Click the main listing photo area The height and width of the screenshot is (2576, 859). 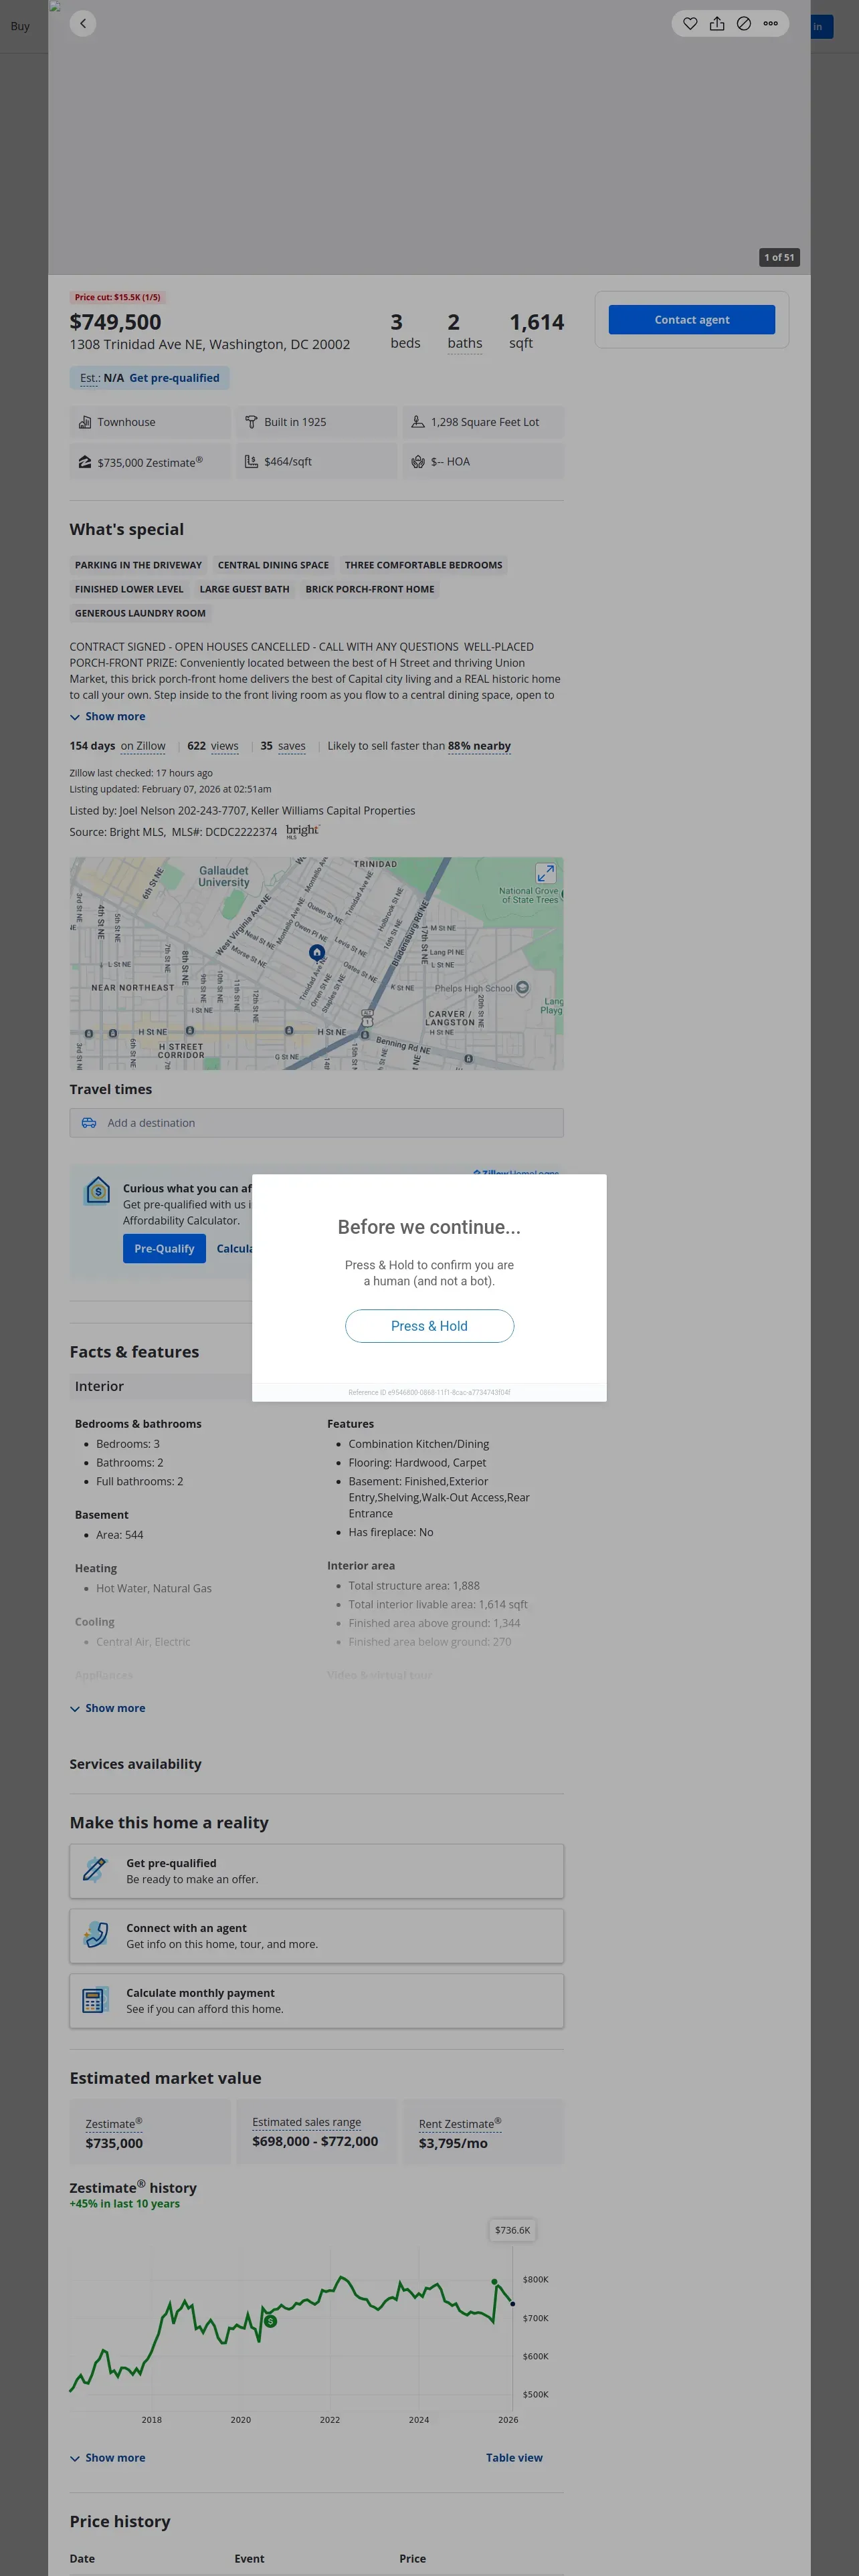pyautogui.click(x=429, y=137)
